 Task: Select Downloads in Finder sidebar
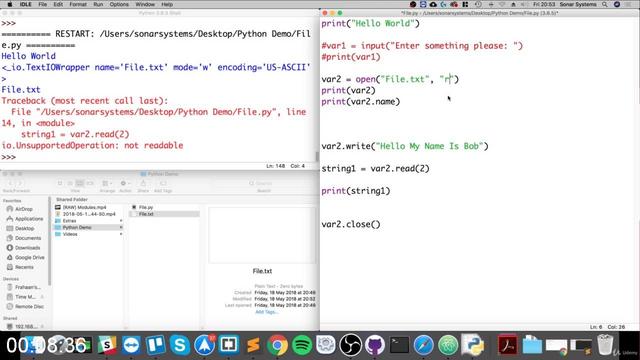[x=27, y=248]
